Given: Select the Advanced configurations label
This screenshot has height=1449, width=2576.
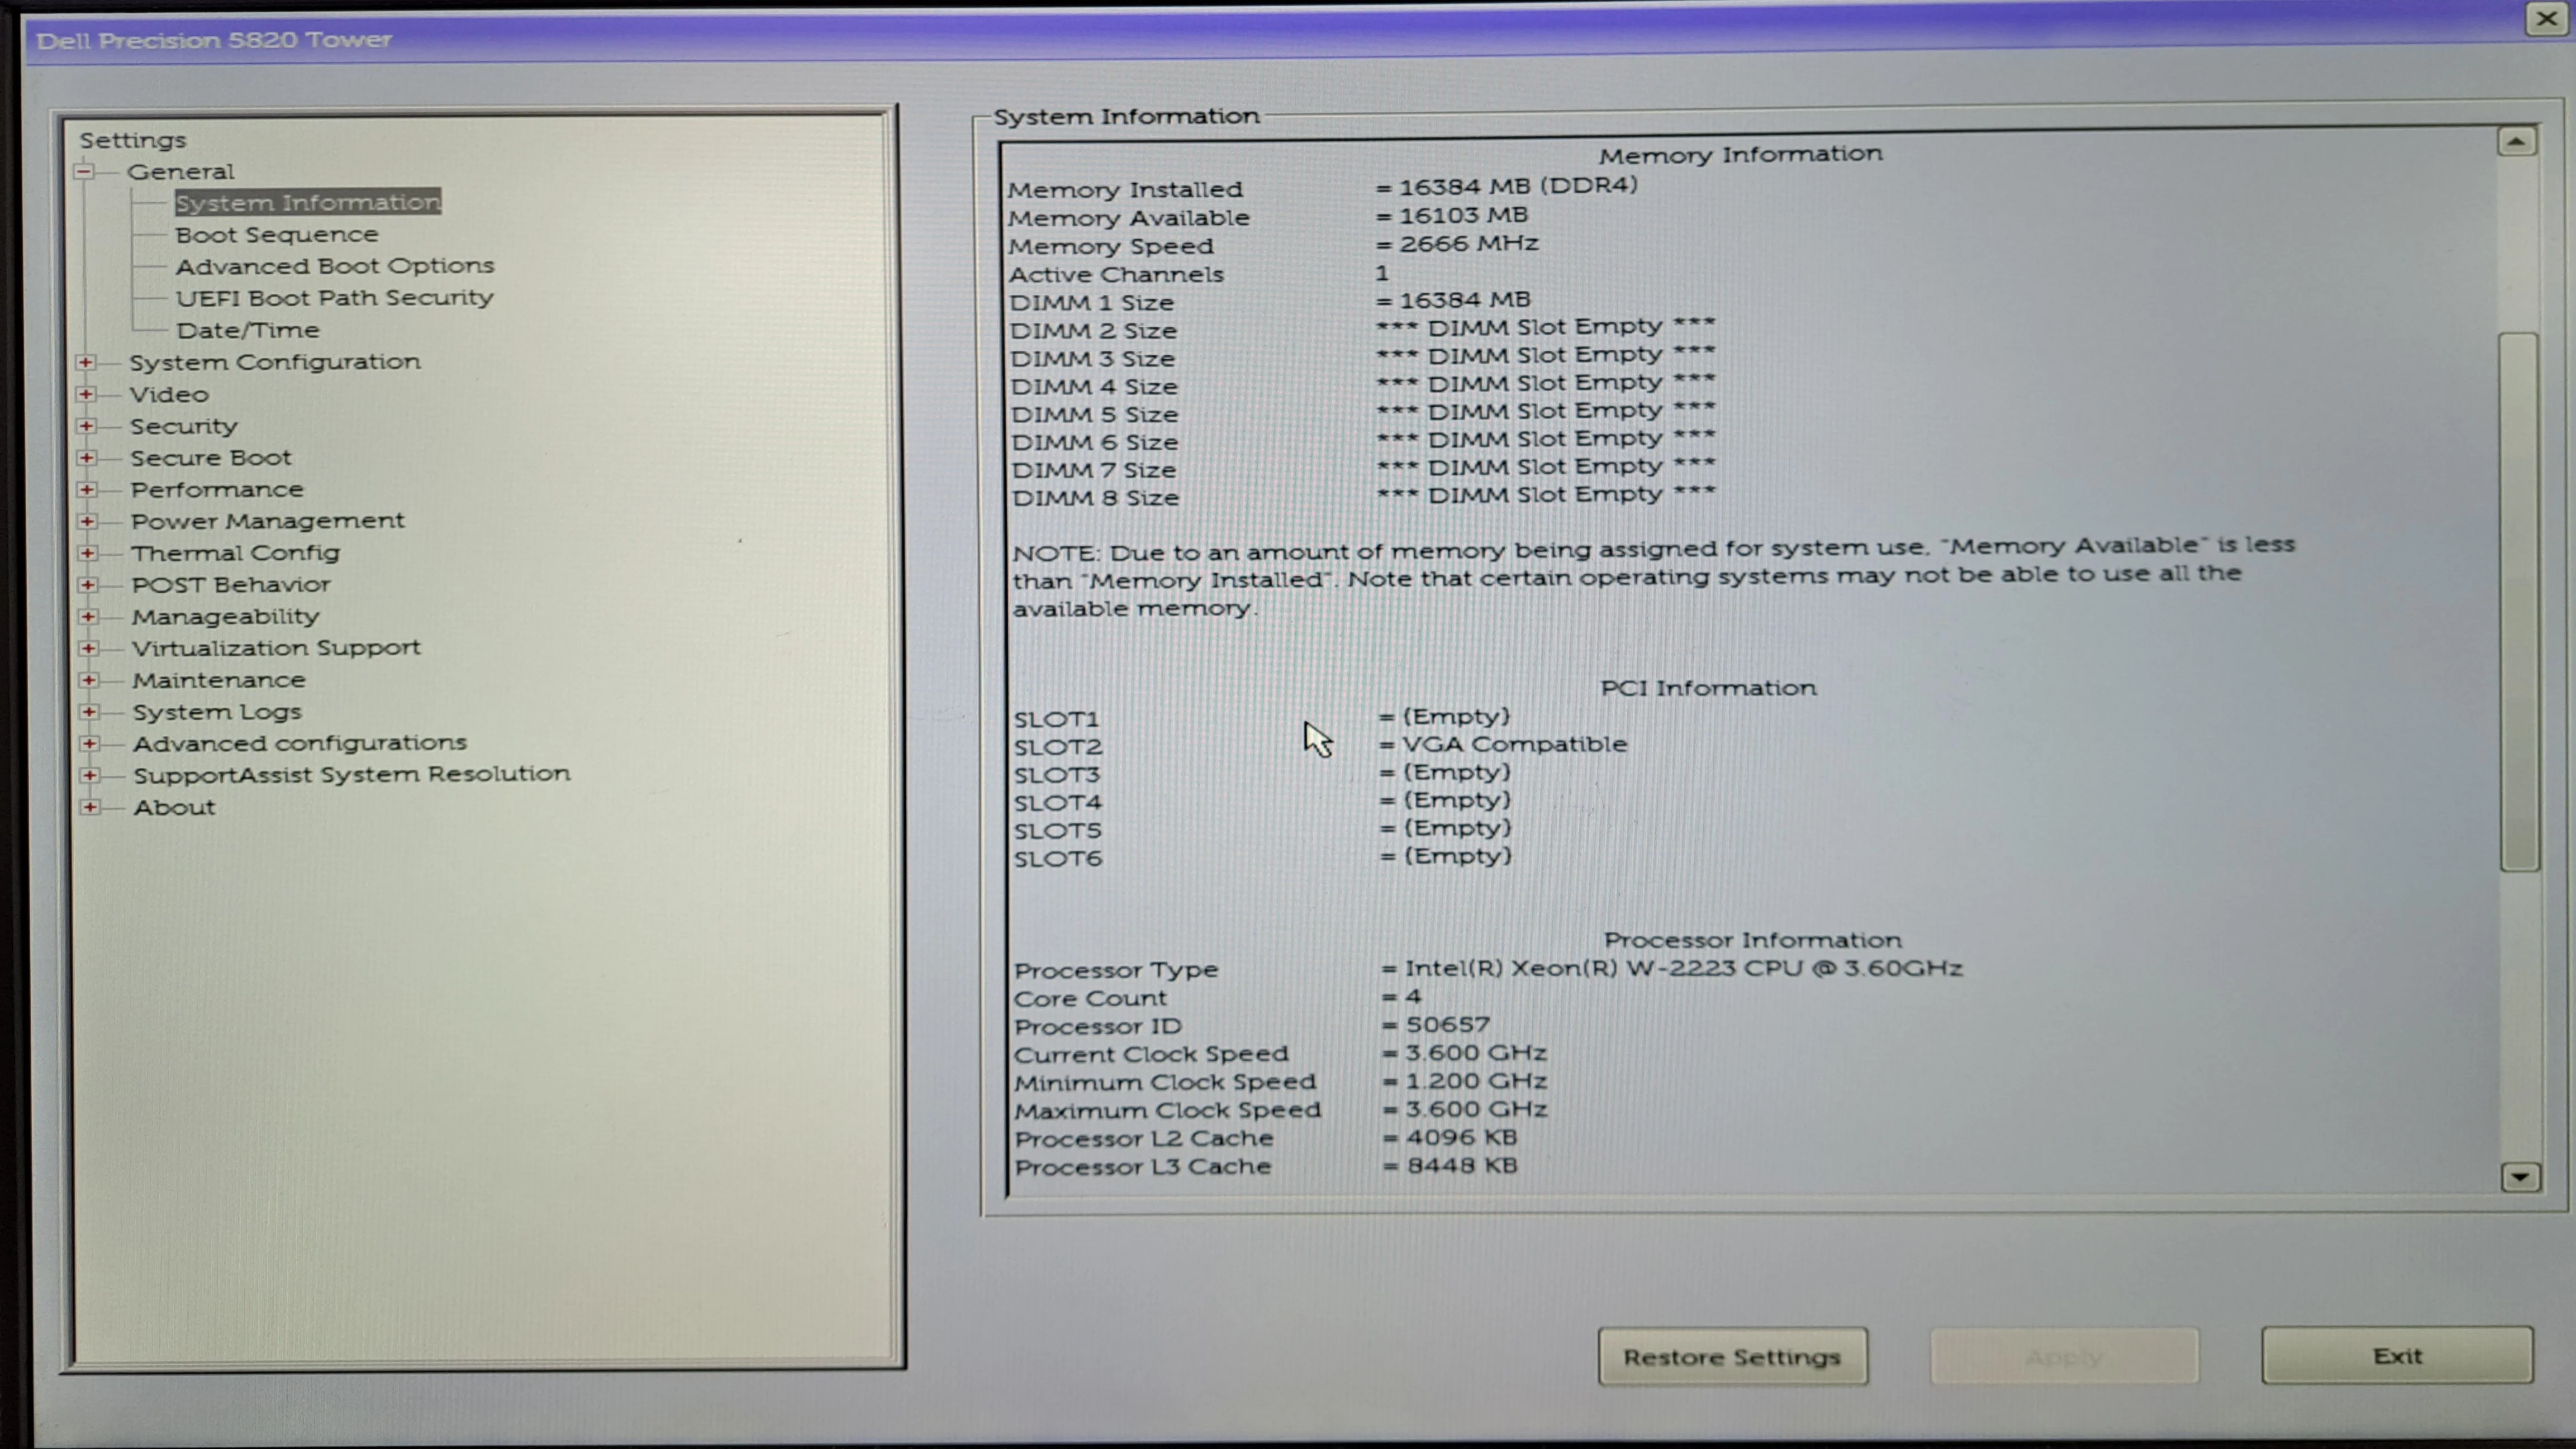Looking at the screenshot, I should click(300, 743).
